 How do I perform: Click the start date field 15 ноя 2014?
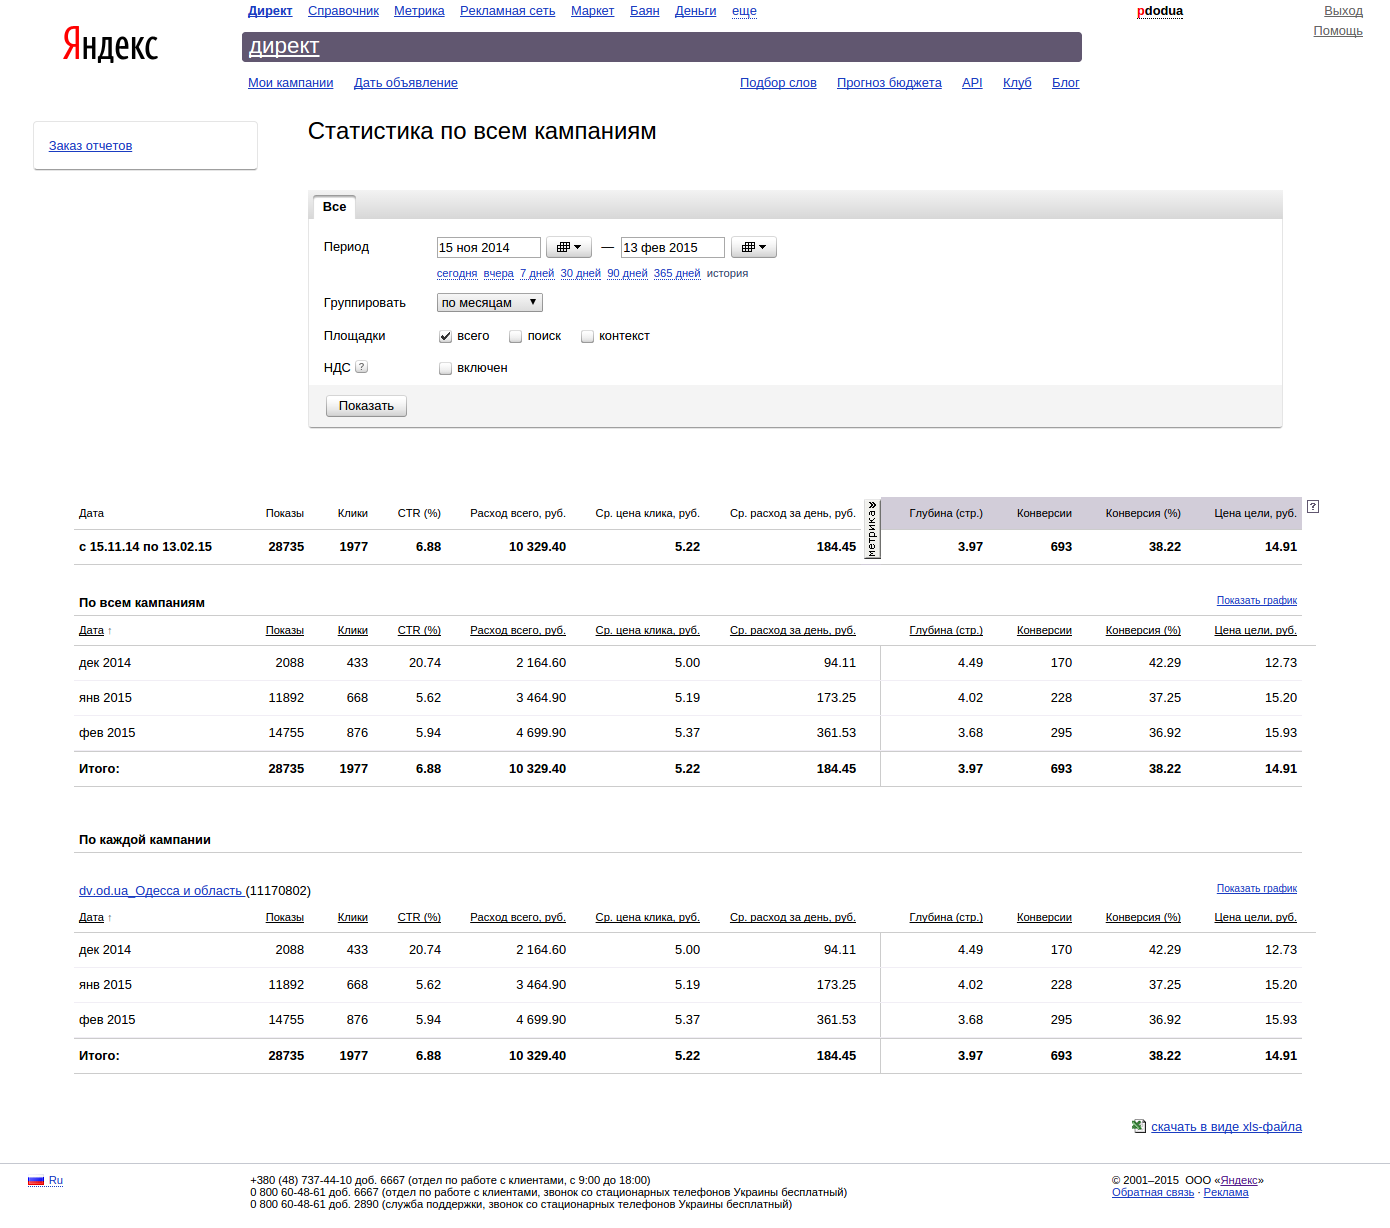point(488,247)
